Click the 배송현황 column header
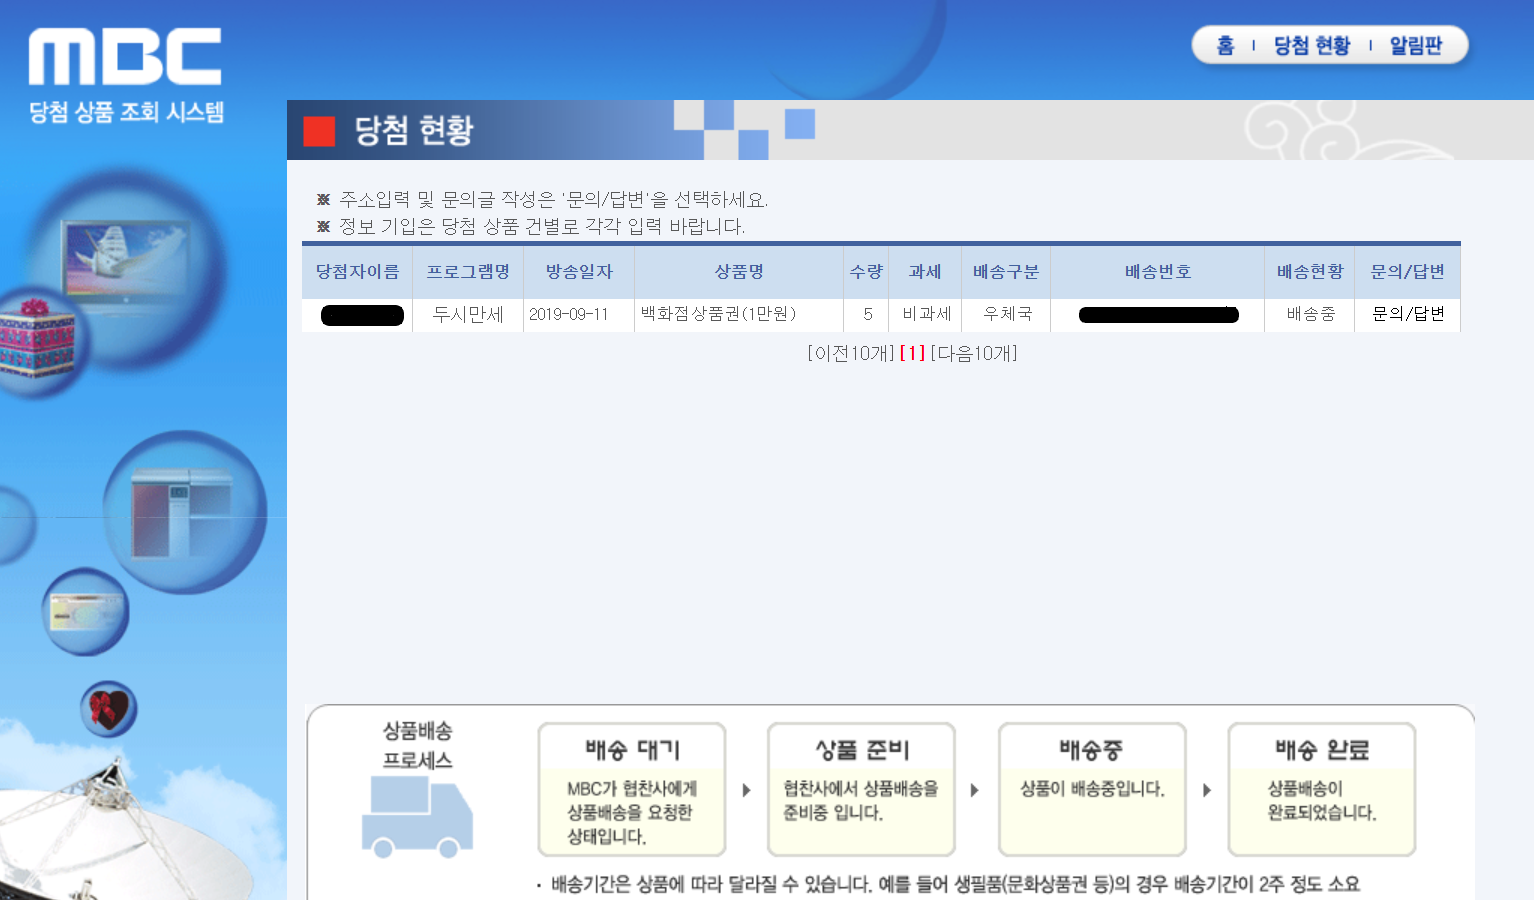The height and width of the screenshot is (900, 1534). point(1310,272)
